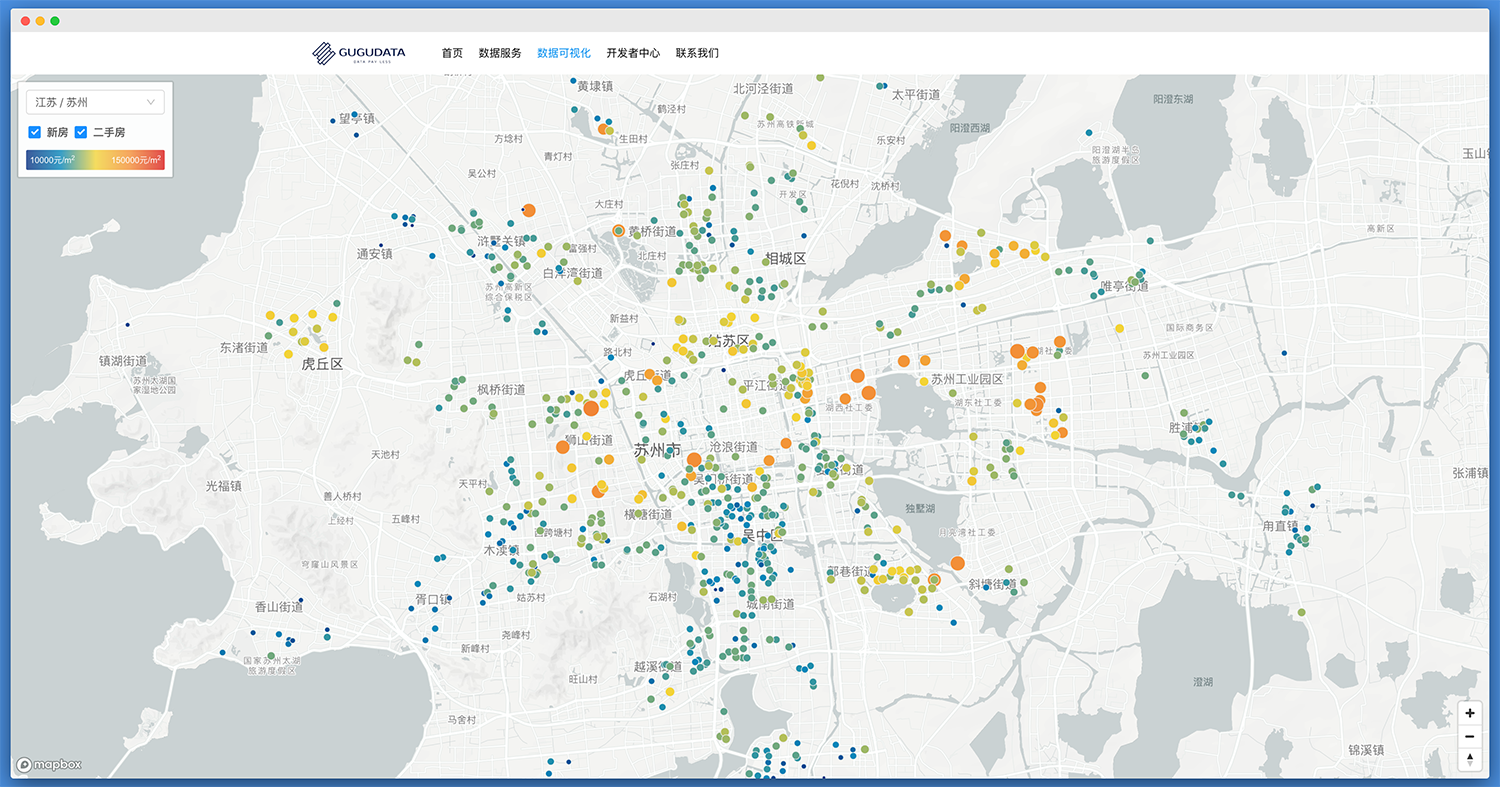
Task: Click the green window maximize button
Action: click(x=55, y=21)
